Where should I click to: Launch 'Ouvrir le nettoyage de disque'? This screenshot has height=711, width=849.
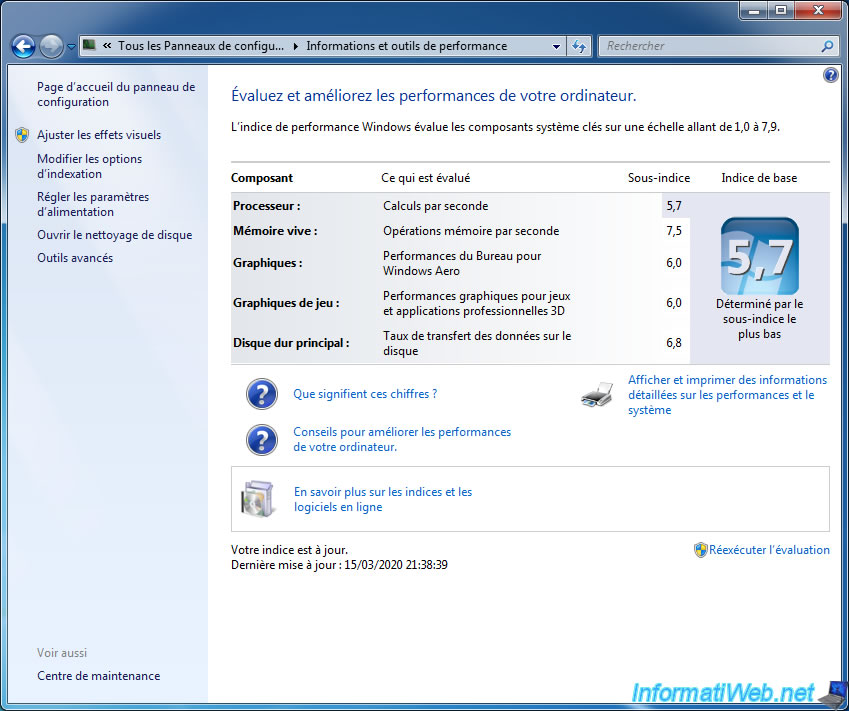[115, 235]
